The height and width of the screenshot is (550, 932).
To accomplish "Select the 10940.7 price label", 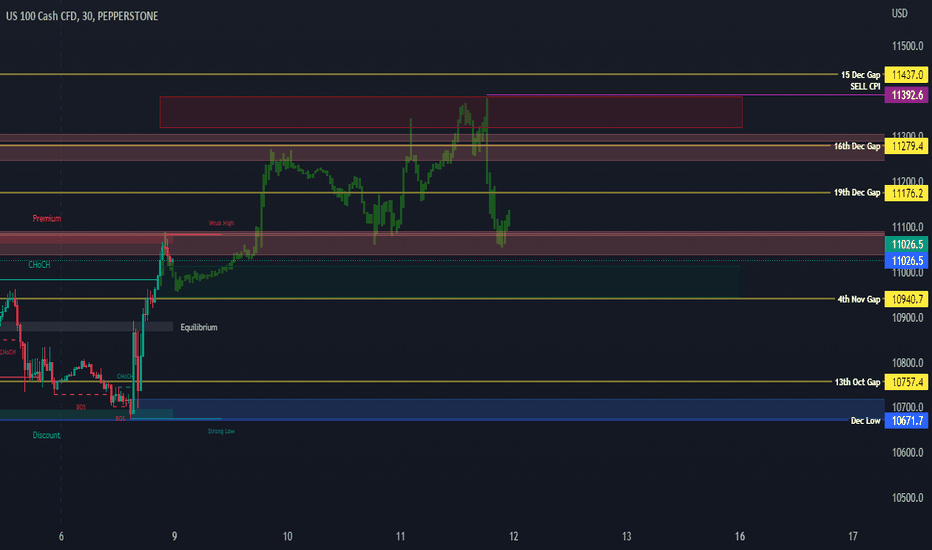I will click(906, 299).
